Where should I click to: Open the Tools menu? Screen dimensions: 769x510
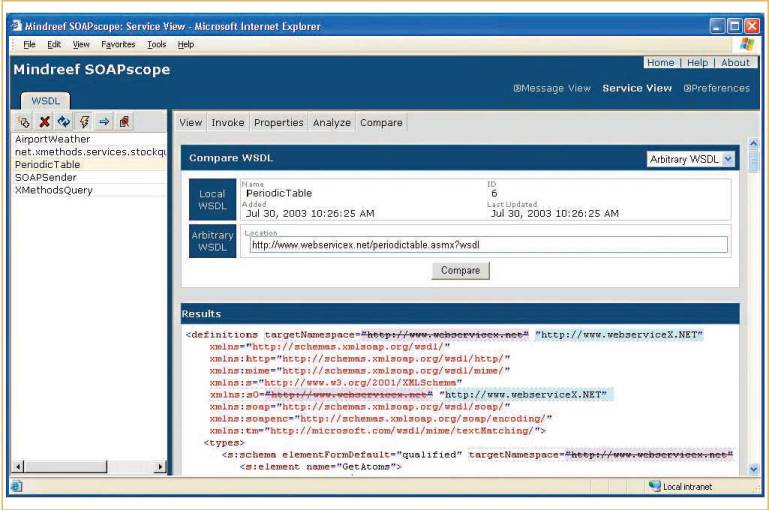(156, 44)
